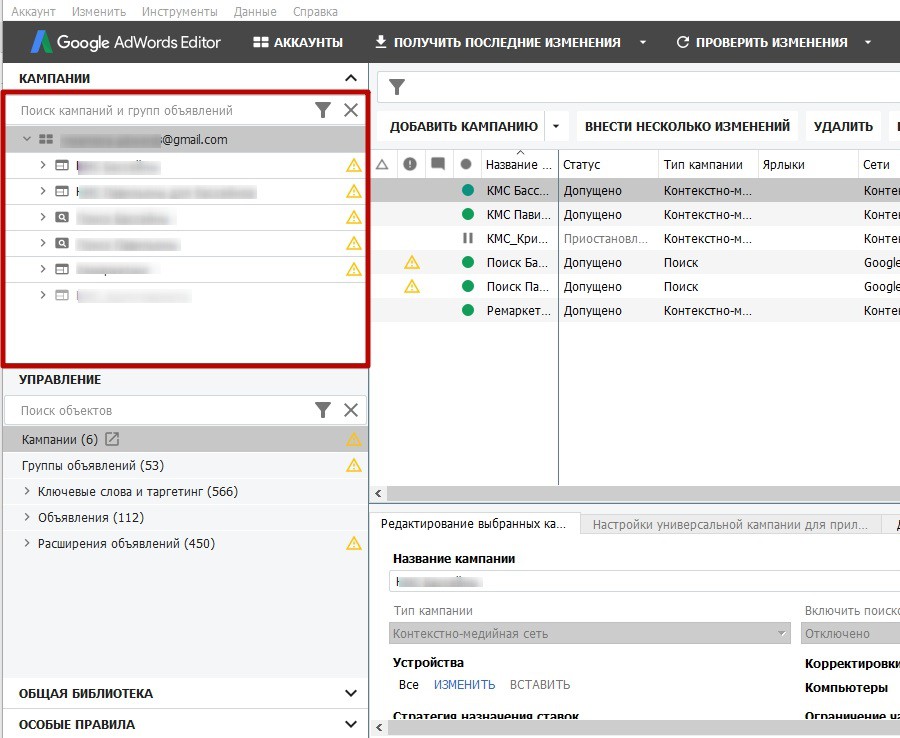This screenshot has width=900, height=738.
Task: Click pause status icon of КМС_Кри... row
Action: tap(468, 238)
